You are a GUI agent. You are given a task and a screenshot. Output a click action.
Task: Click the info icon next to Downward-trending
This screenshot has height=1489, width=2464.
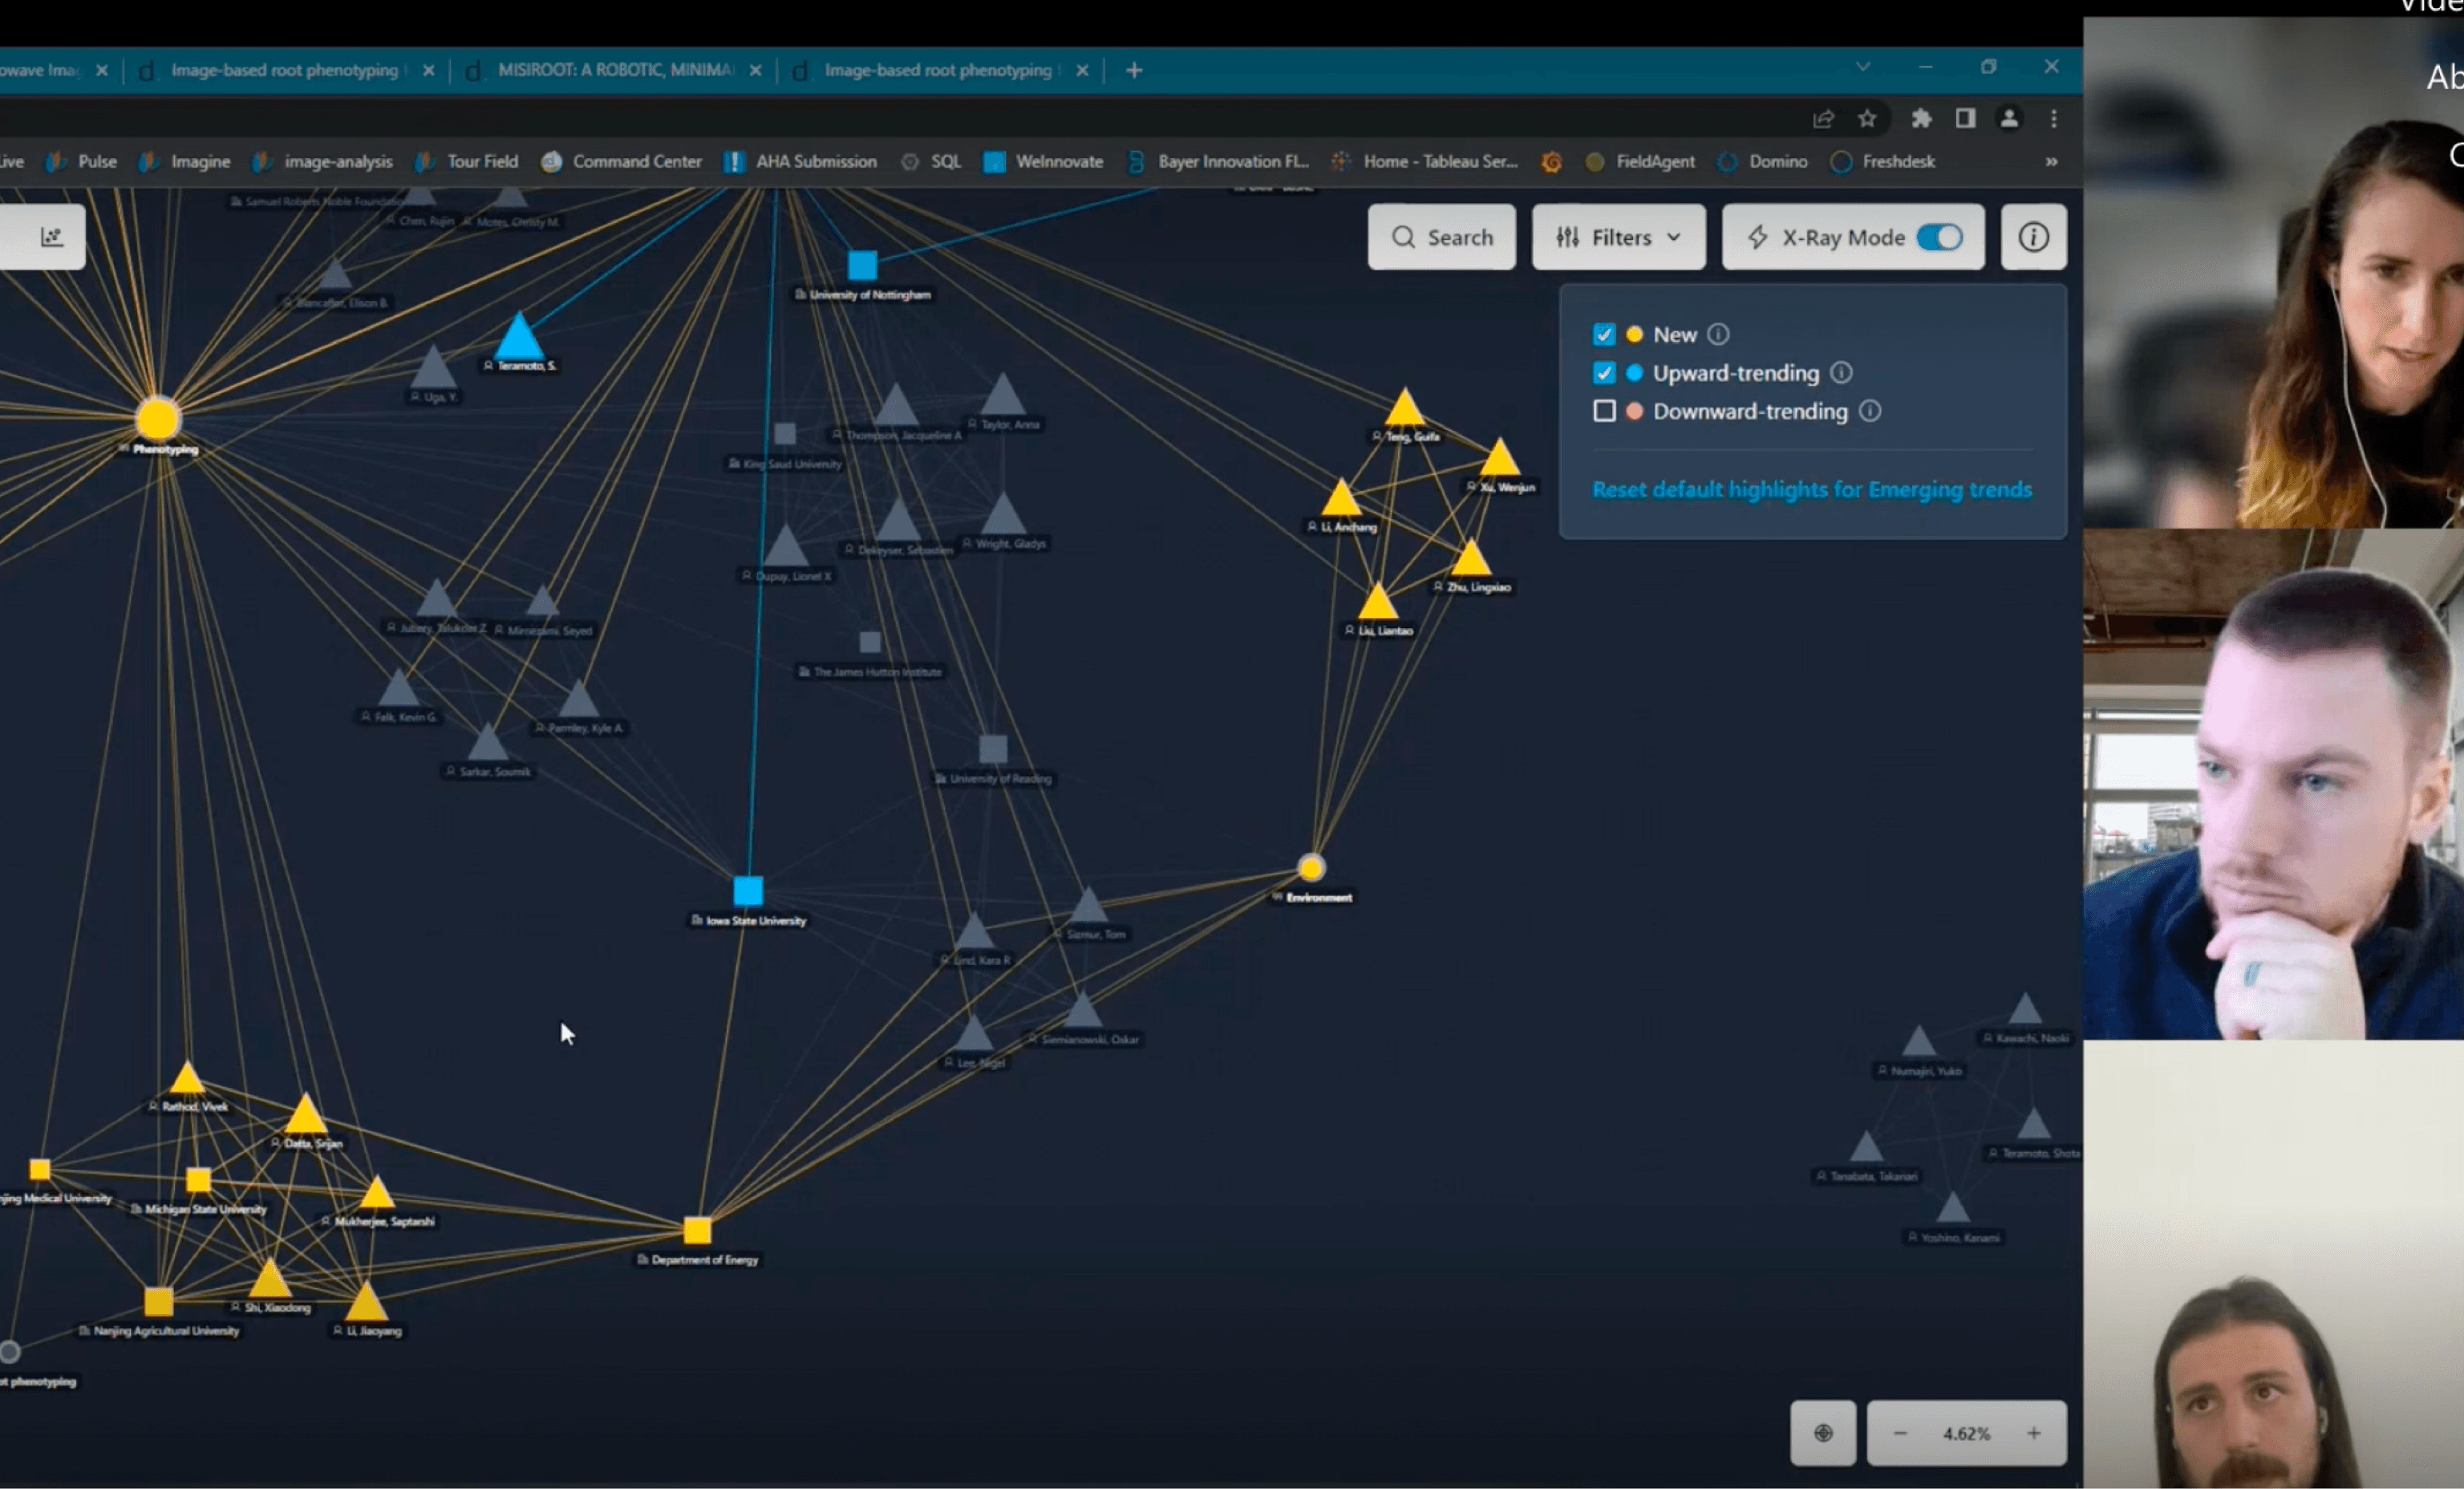pyautogui.click(x=1870, y=411)
